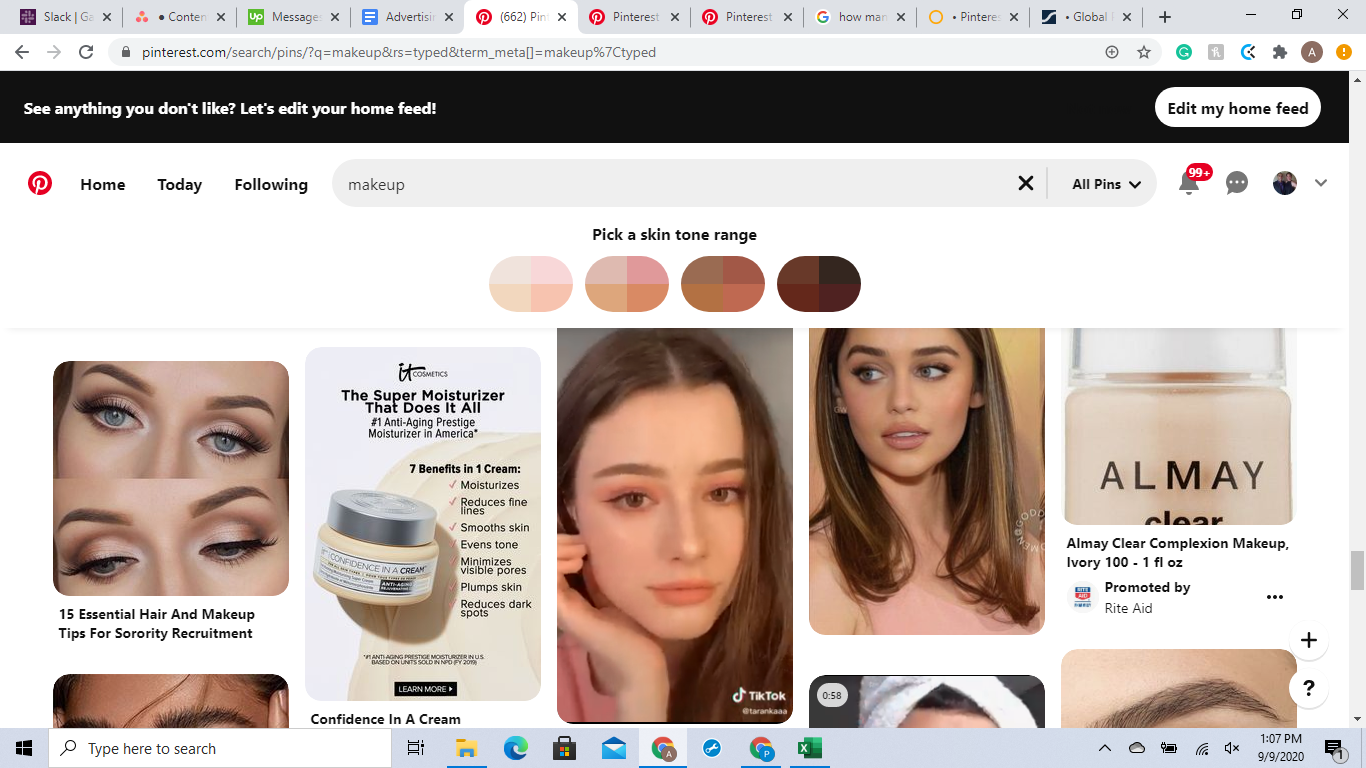Open the Following page
The image size is (1366, 768).
pos(271,184)
